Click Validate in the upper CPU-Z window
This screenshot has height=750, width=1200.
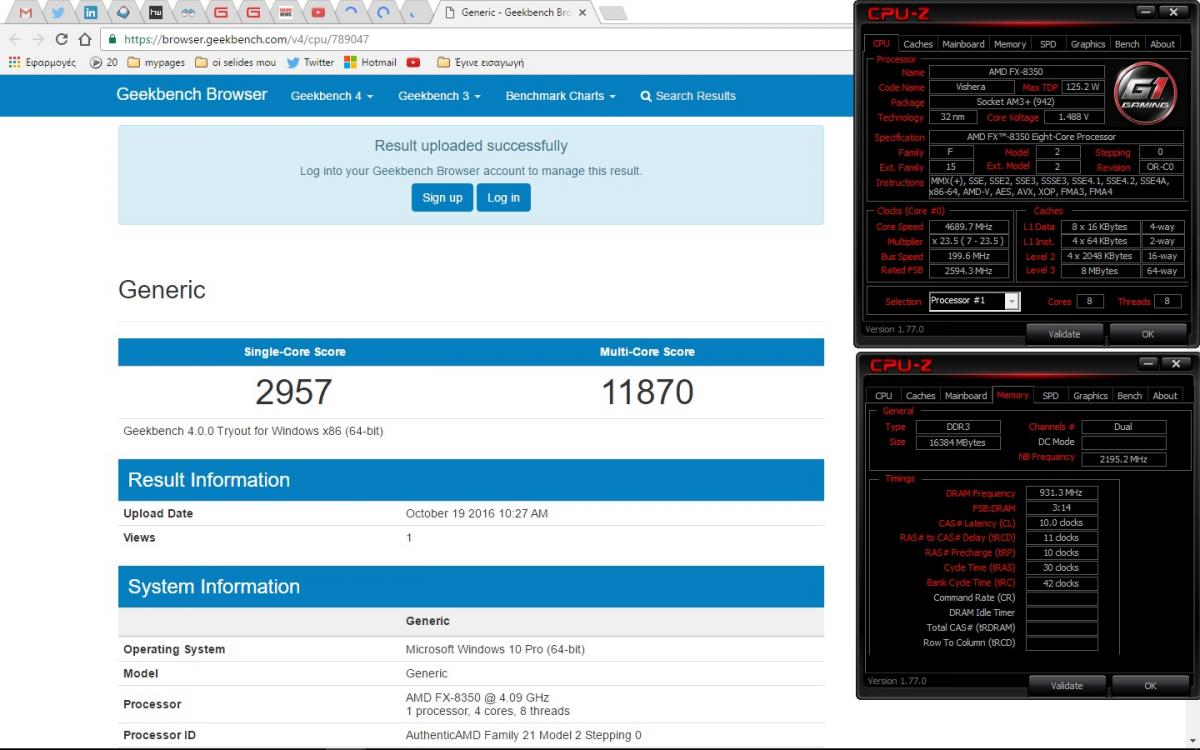tap(1064, 333)
